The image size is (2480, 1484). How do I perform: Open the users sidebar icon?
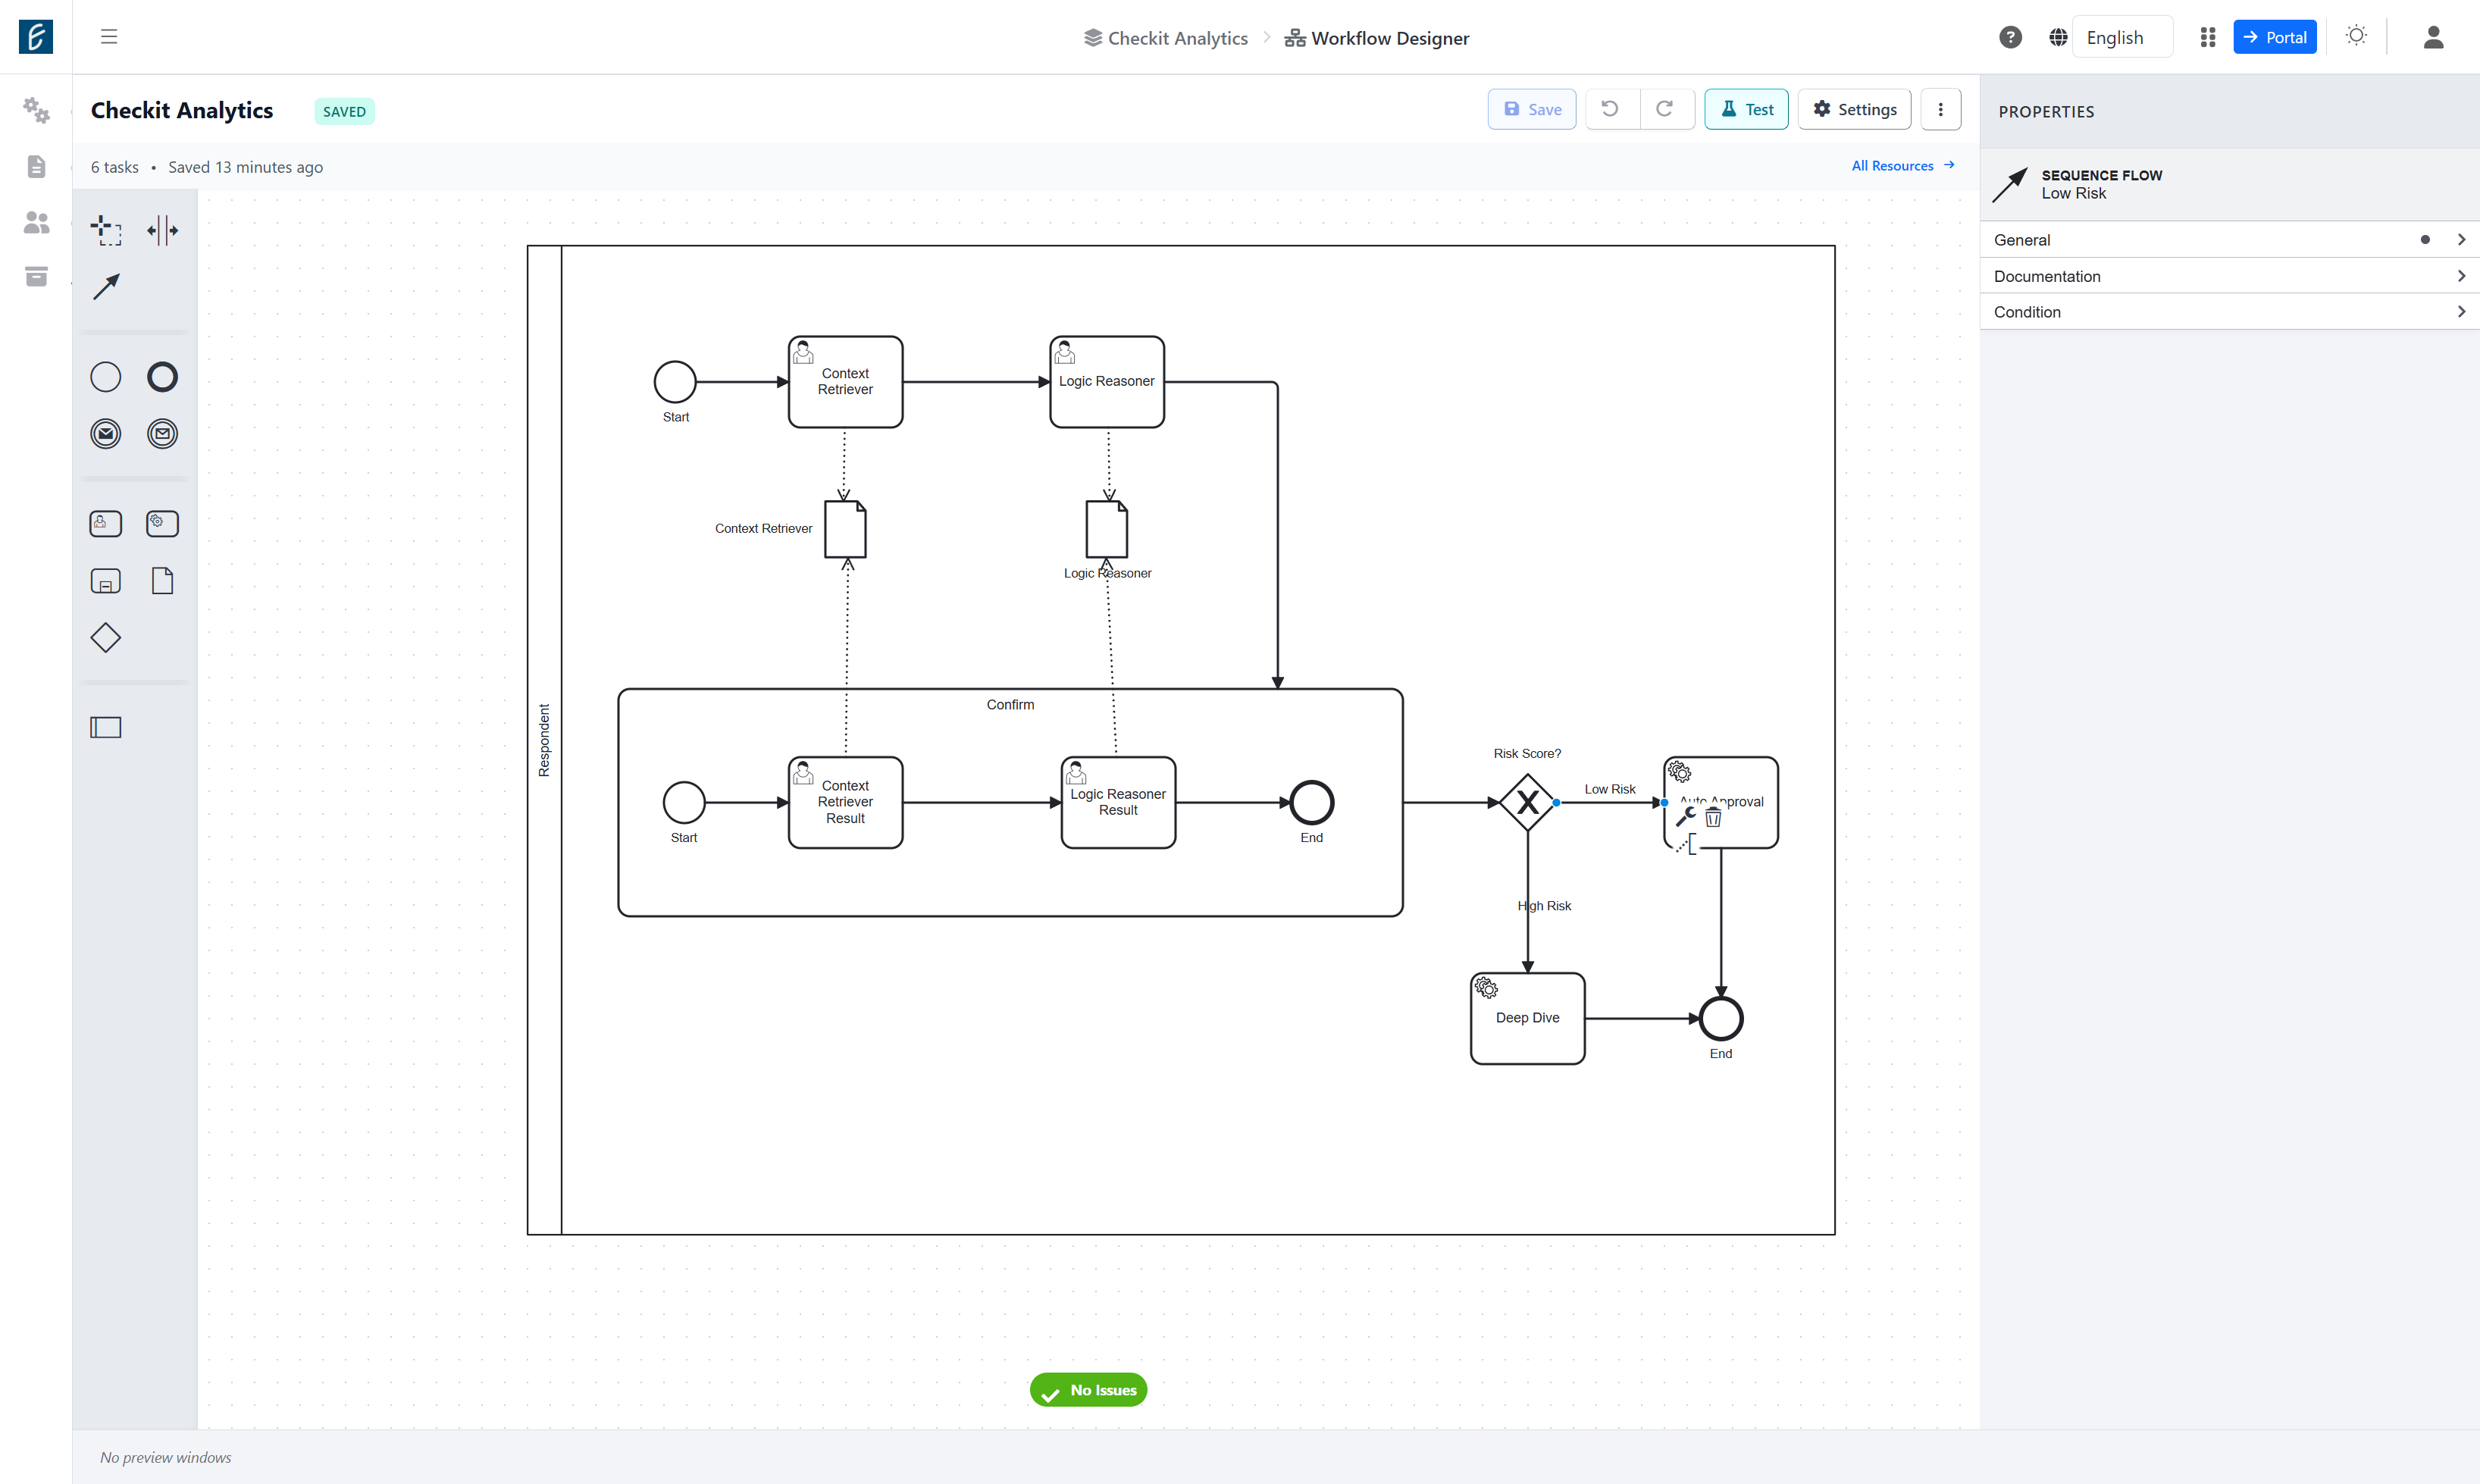36,222
